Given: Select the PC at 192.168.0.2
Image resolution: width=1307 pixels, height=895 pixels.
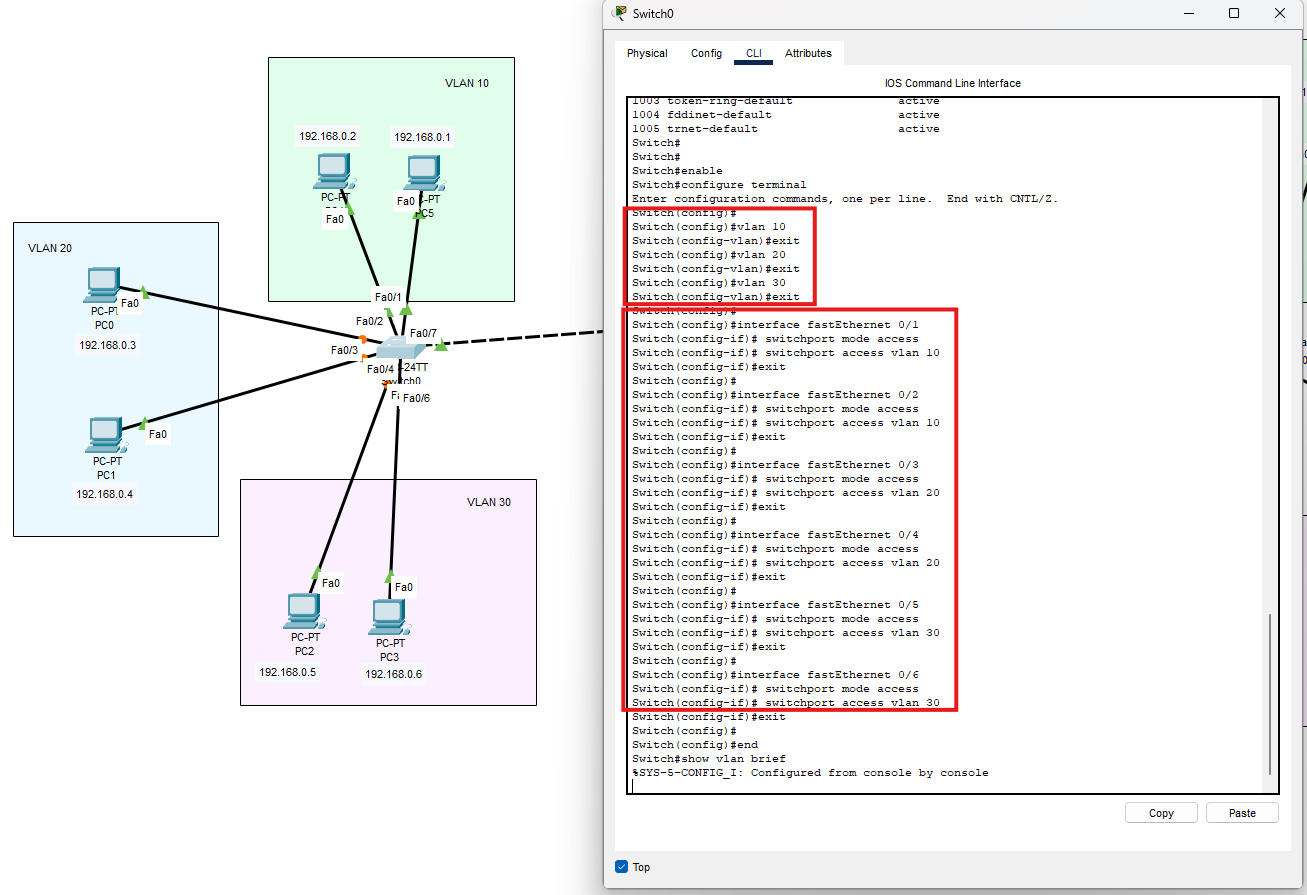Looking at the screenshot, I should pos(333,172).
